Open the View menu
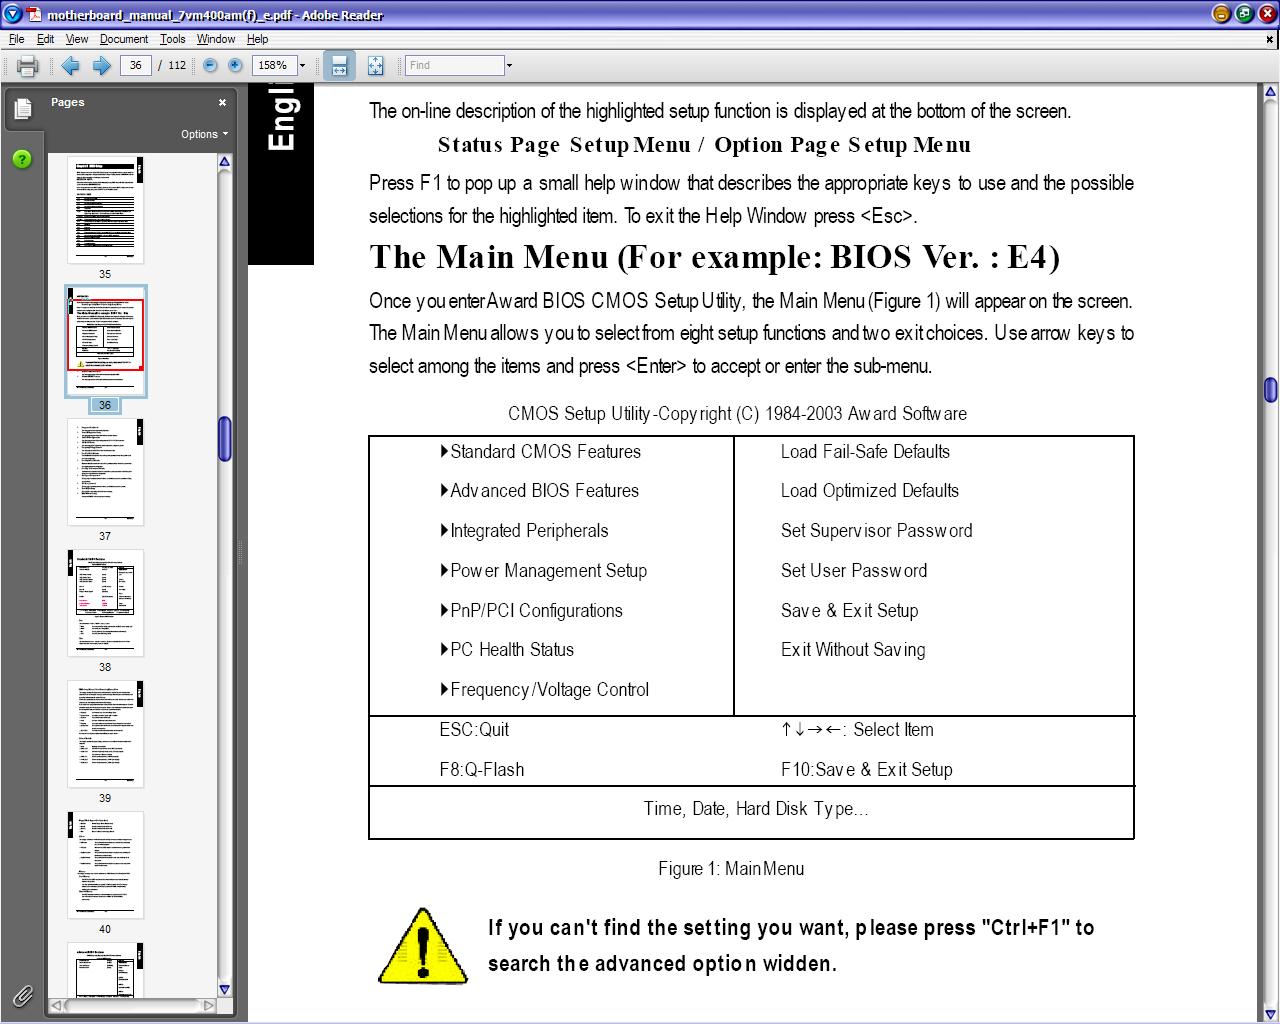 (77, 39)
